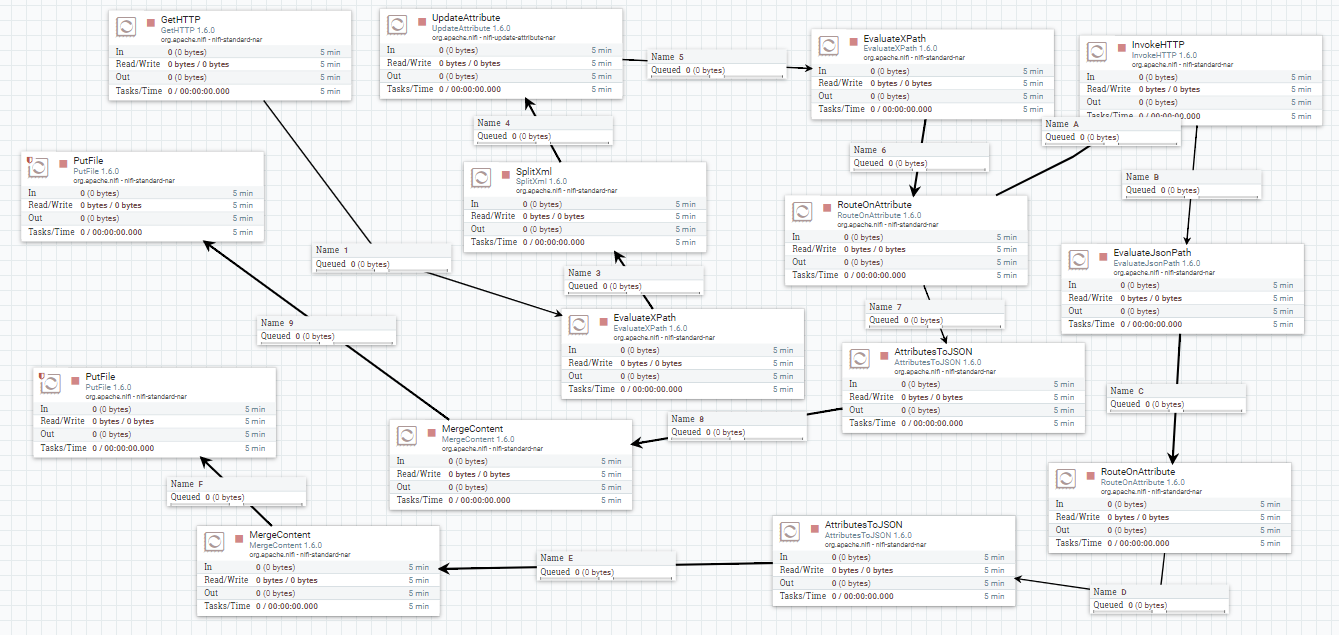
Task: Select the EvaluateJsonPath processor icon
Action: [1079, 259]
